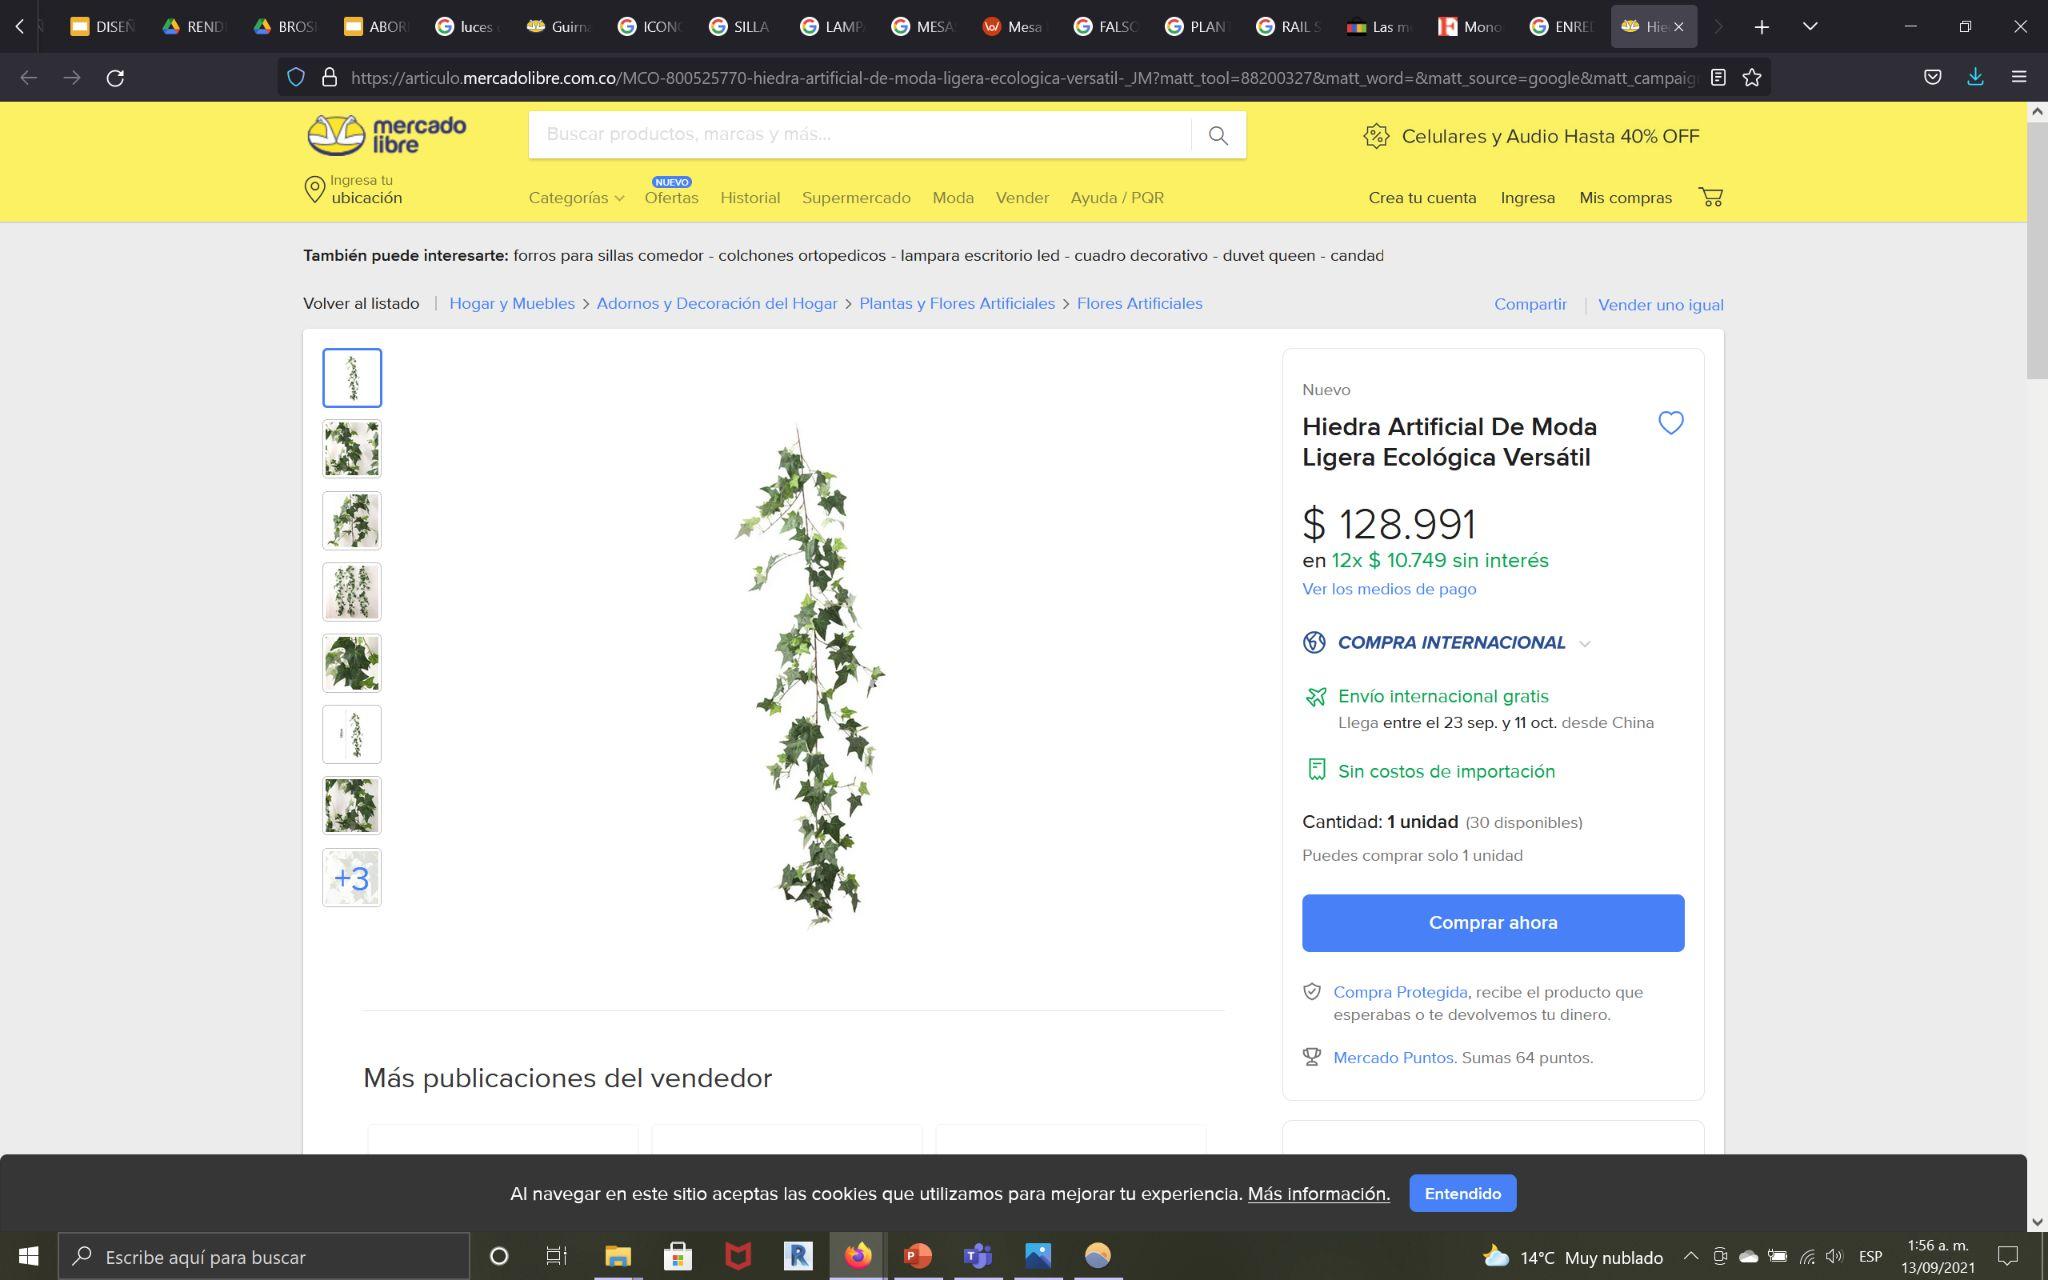Screen dimensions: 2048x1280
Task: Expand the Categorías dropdown
Action: coord(576,198)
